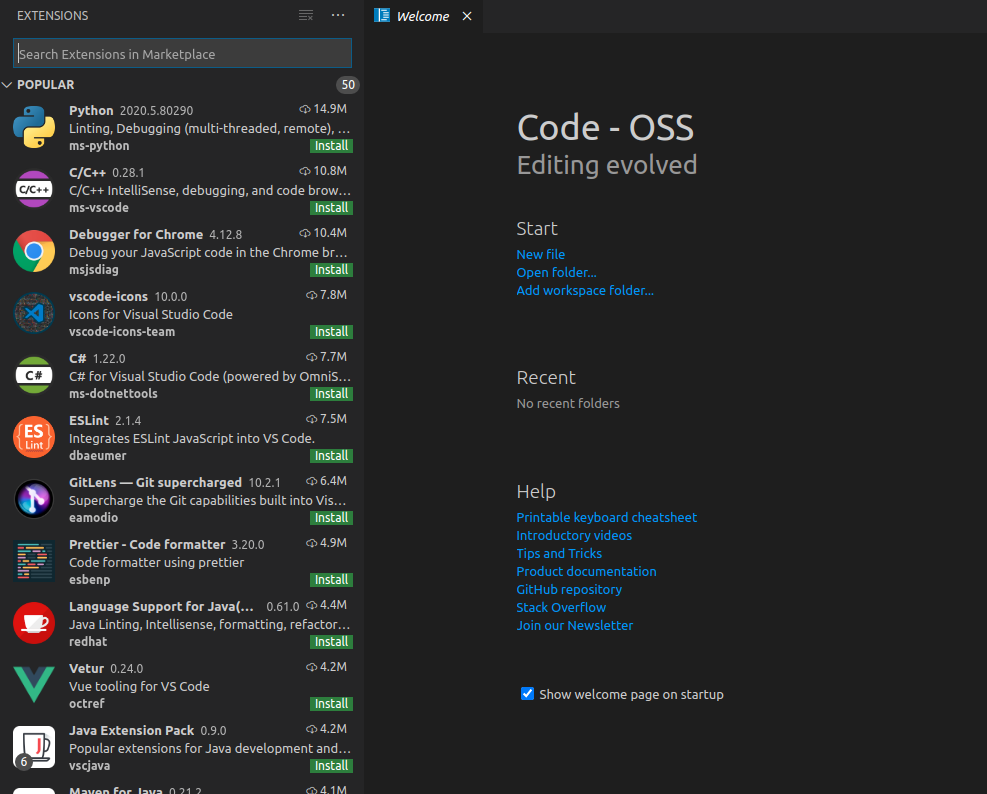Select the Prettier - Code formatter title
987x794 pixels.
click(147, 545)
